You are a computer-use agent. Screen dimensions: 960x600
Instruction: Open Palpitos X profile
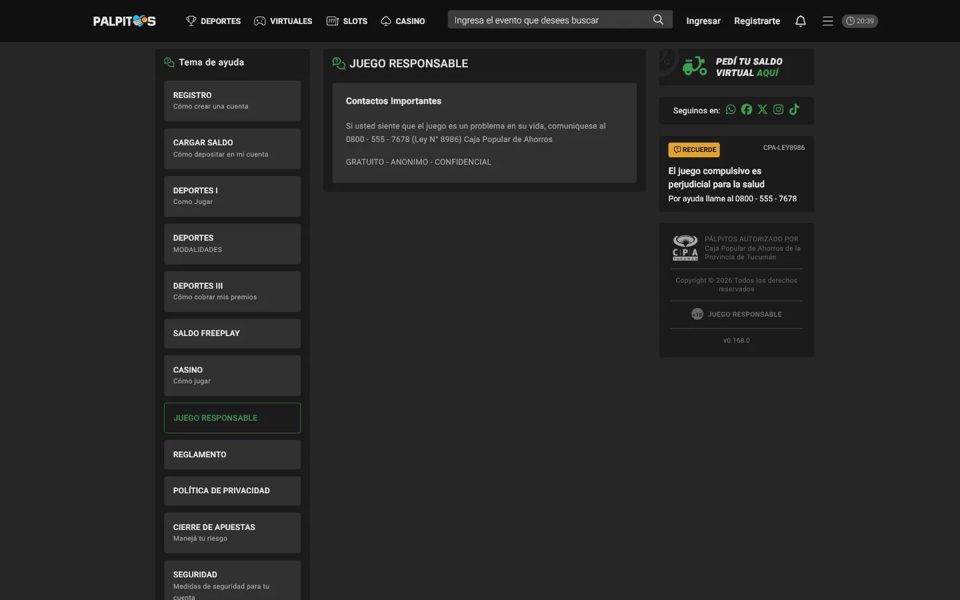(x=762, y=110)
